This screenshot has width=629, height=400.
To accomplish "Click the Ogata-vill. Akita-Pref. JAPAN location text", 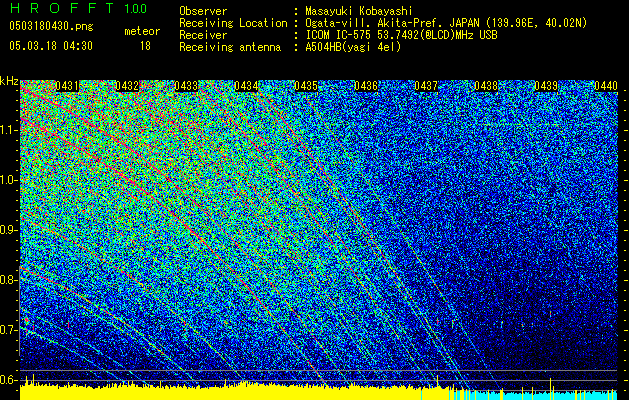I will point(446,23).
